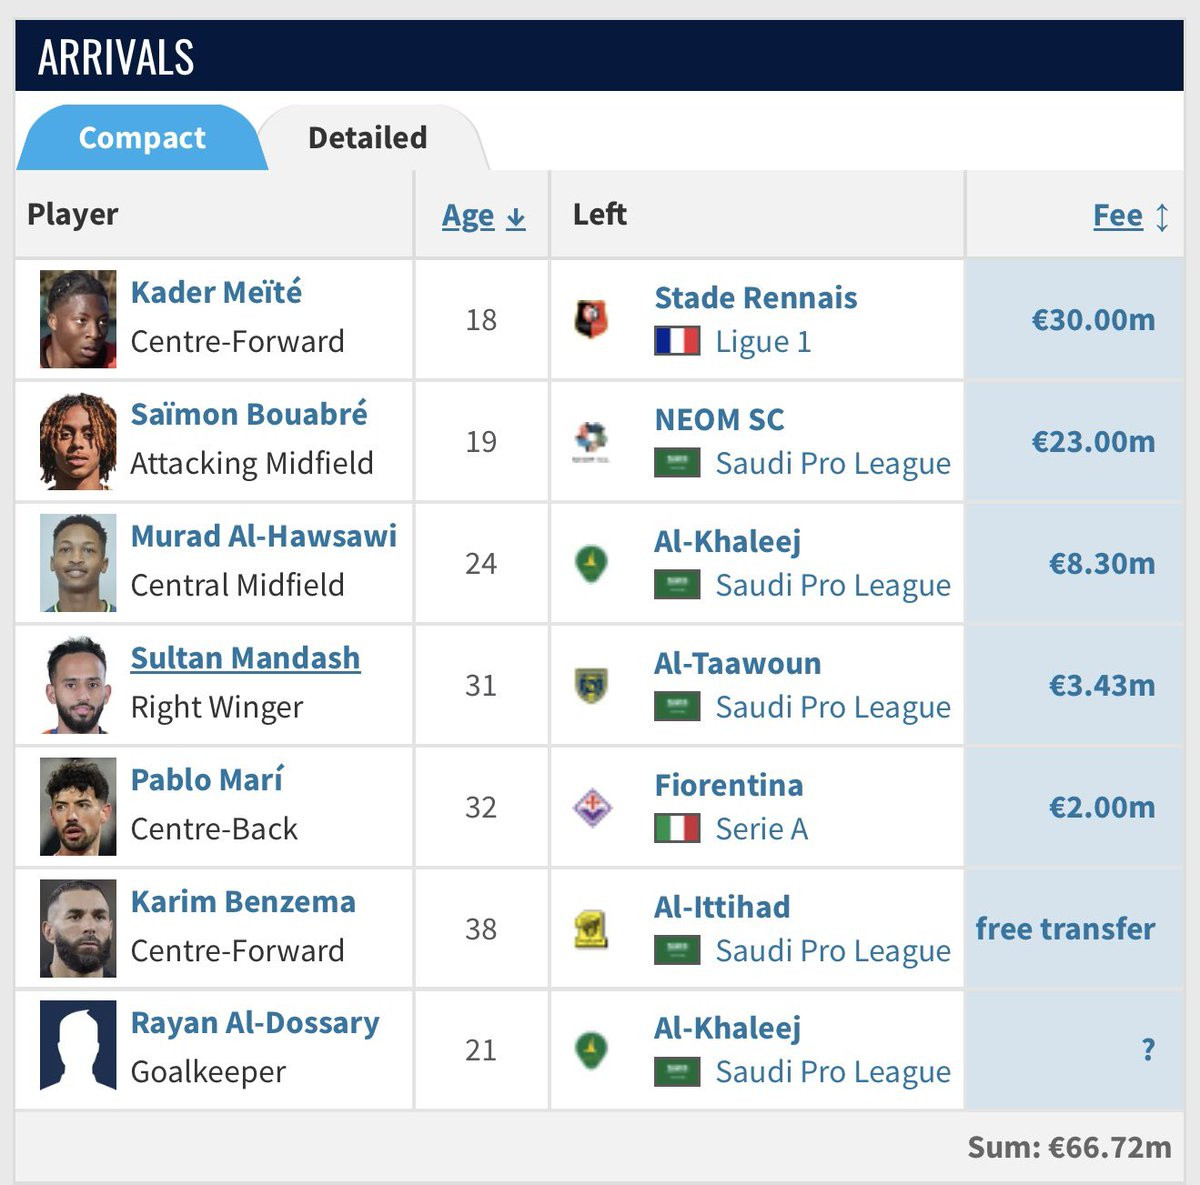This screenshot has height=1185, width=1200.
Task: Click the Al-Ittihad club crest icon
Action: coord(591,929)
